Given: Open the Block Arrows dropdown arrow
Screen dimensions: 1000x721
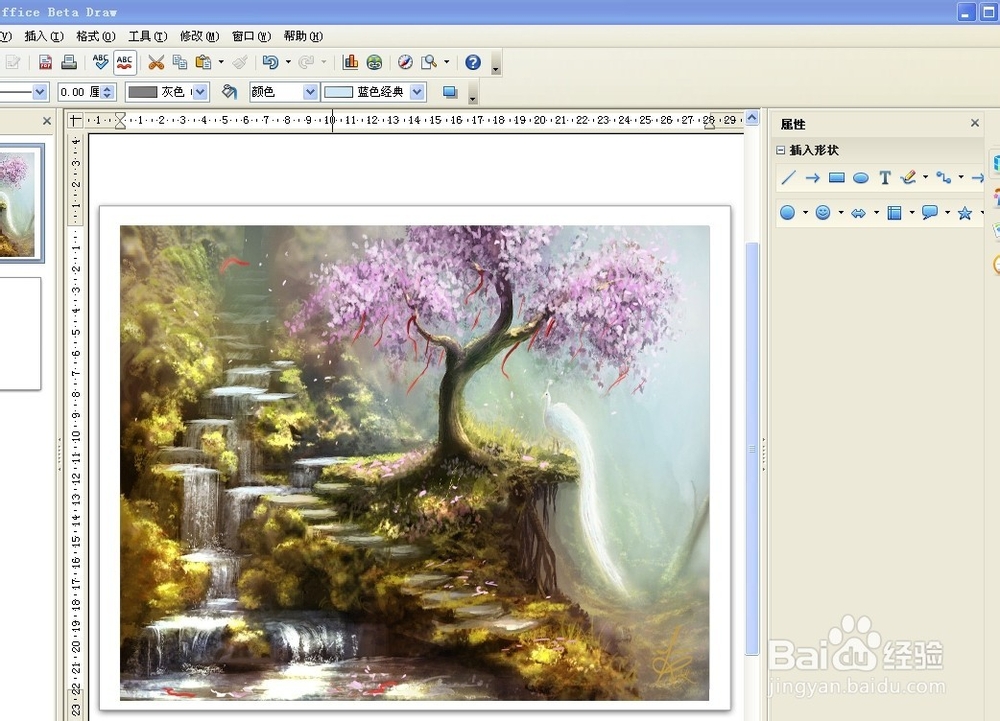Looking at the screenshot, I should (x=876, y=212).
